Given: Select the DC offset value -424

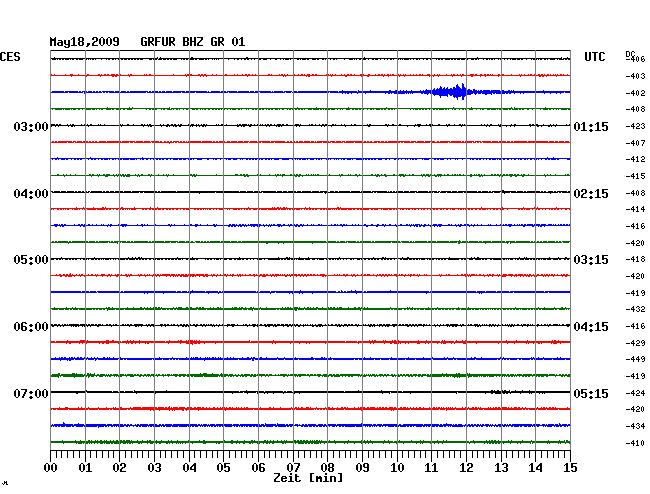Looking at the screenshot, I should tap(635, 393).
